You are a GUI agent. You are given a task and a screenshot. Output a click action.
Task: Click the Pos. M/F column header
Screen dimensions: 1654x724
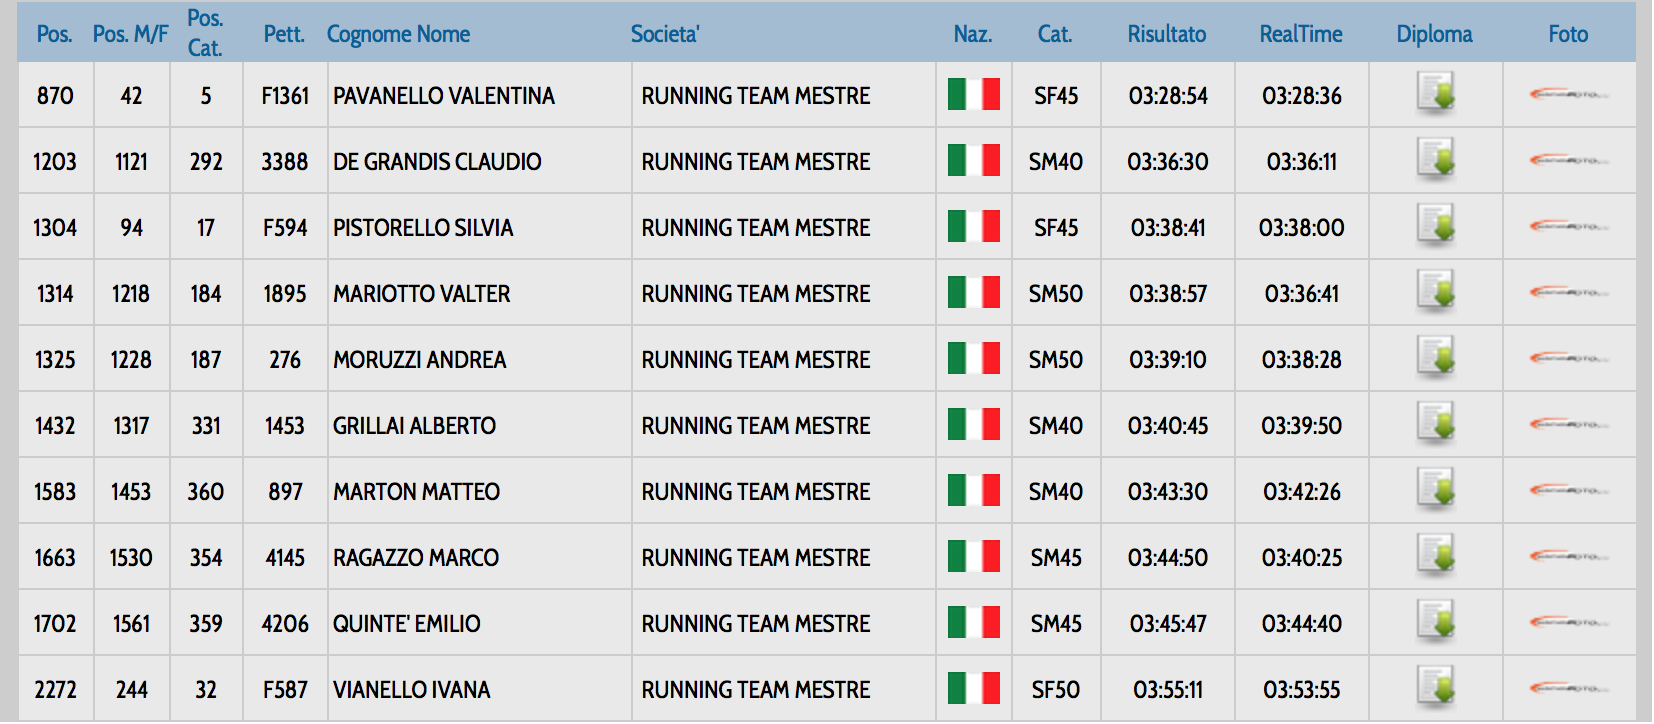(130, 34)
